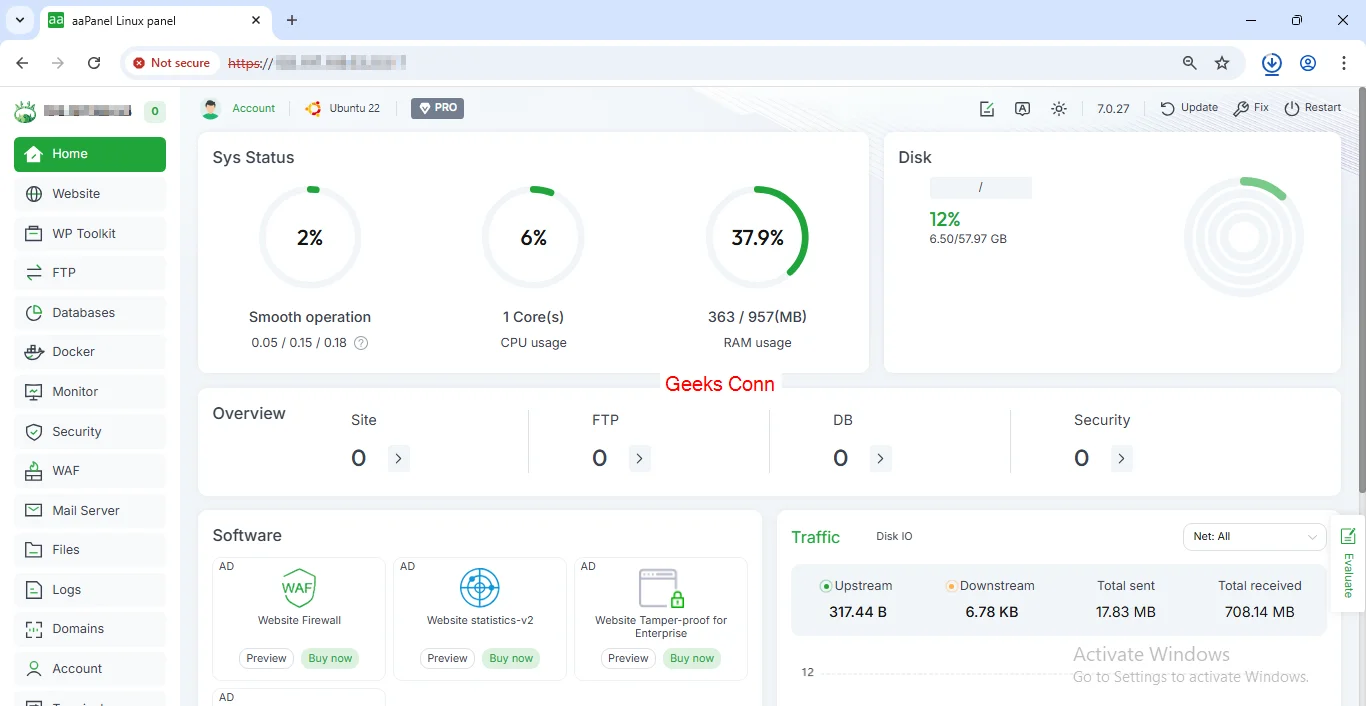Toggle the Downstream line in the Traffic legend
Screen dimensions: 1366x706
[x=990, y=585]
